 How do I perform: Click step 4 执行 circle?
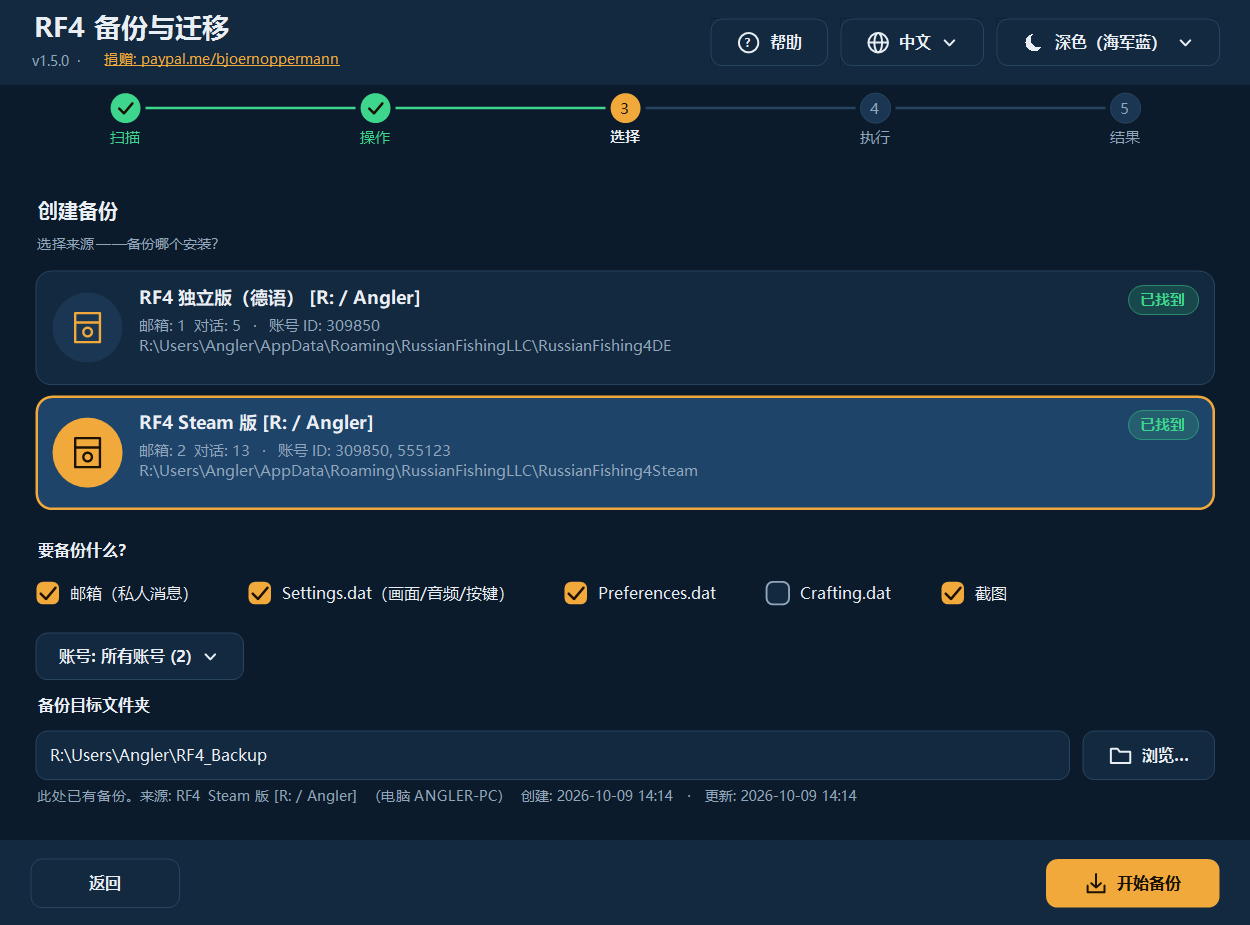pyautogui.click(x=875, y=108)
